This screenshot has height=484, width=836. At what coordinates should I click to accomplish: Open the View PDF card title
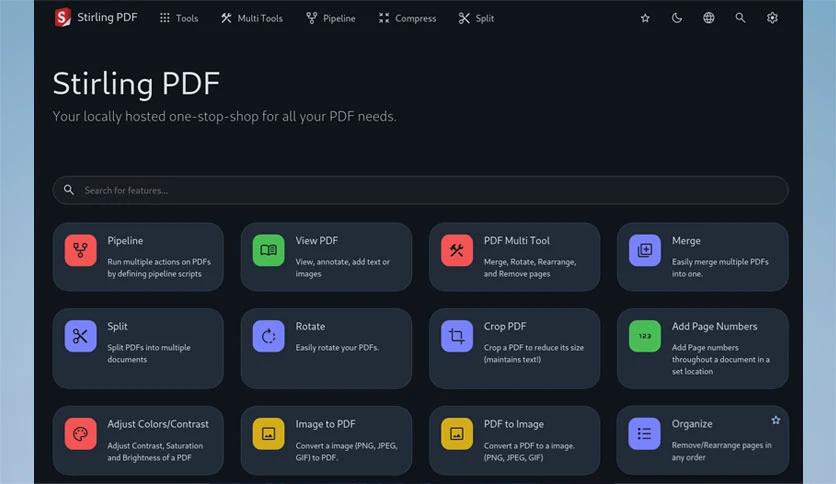tap(317, 241)
